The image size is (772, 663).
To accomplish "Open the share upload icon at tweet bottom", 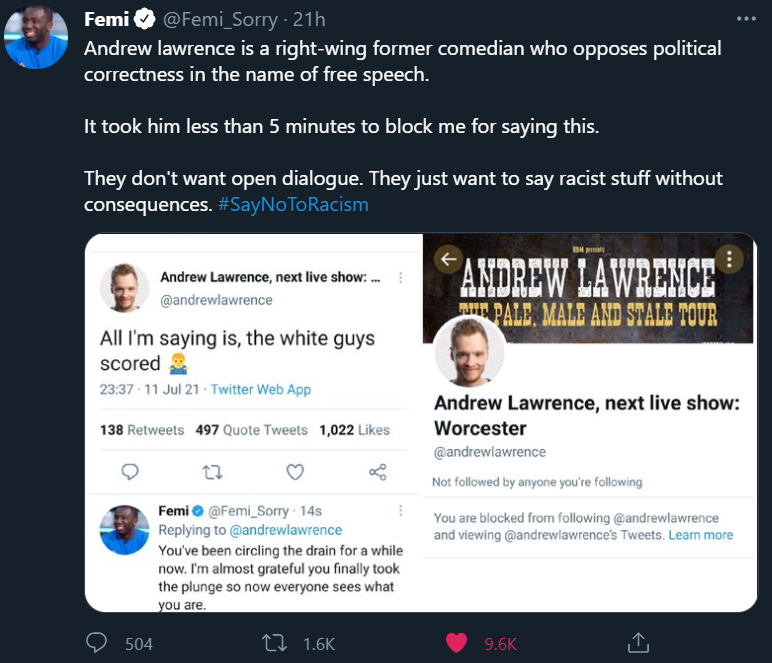I will point(638,643).
